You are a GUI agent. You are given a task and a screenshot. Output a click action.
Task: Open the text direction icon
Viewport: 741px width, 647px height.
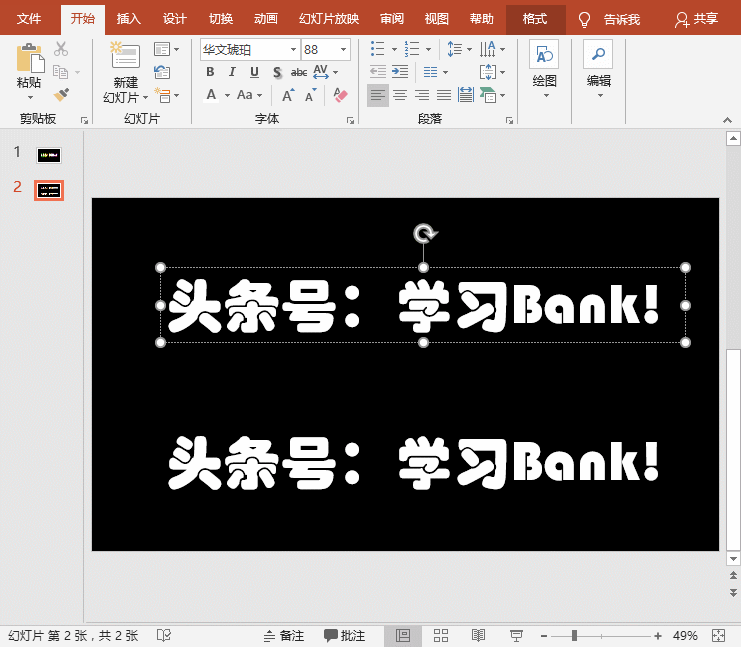pyautogui.click(x=488, y=49)
